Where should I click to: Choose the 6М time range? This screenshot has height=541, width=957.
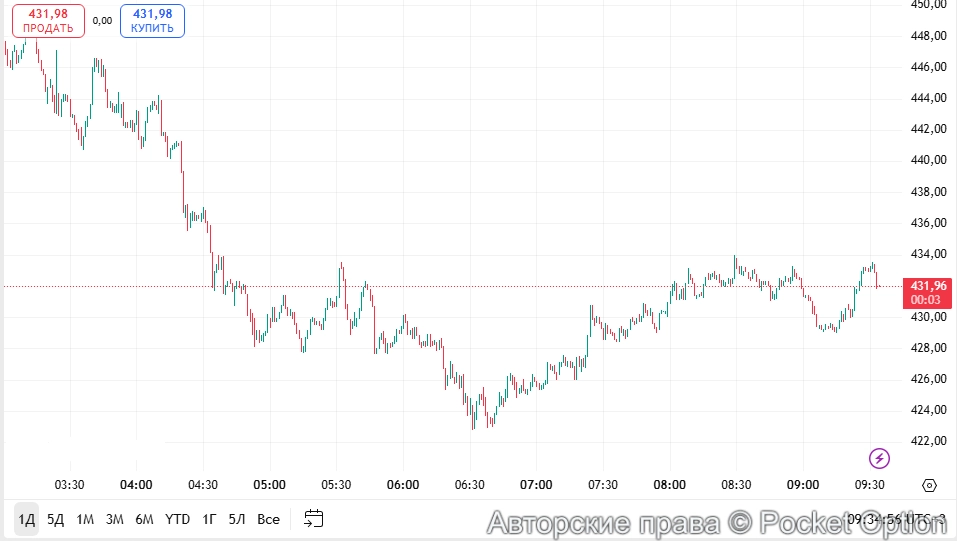coord(145,519)
